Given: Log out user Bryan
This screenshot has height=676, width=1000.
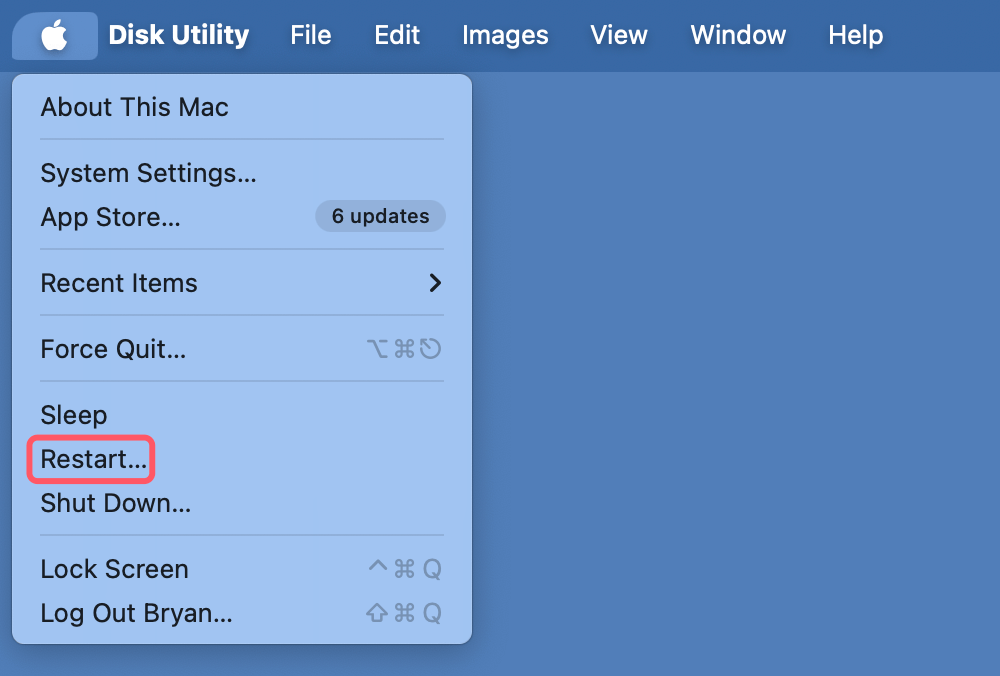Looking at the screenshot, I should 136,613.
